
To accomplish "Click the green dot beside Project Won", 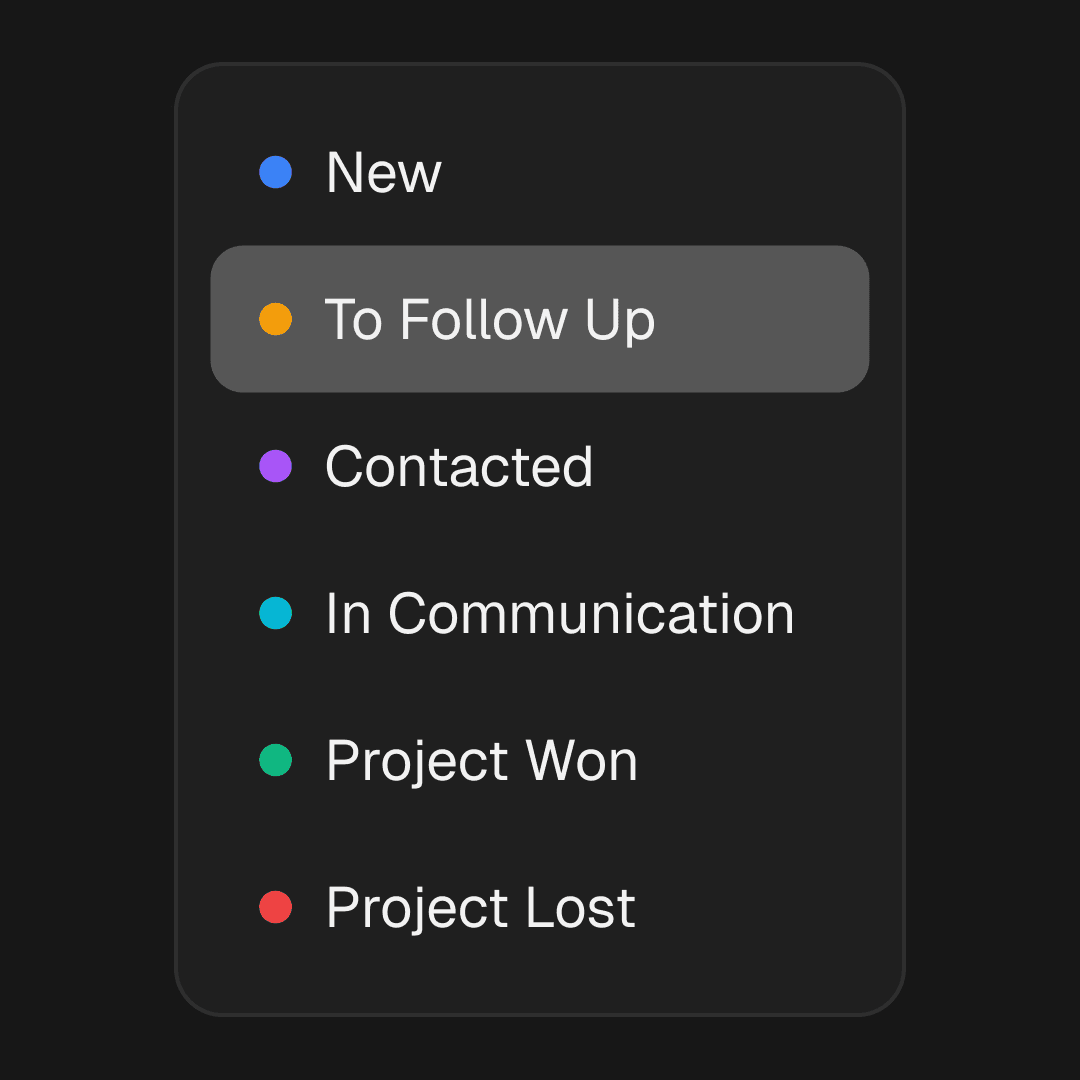I will tap(275, 760).
